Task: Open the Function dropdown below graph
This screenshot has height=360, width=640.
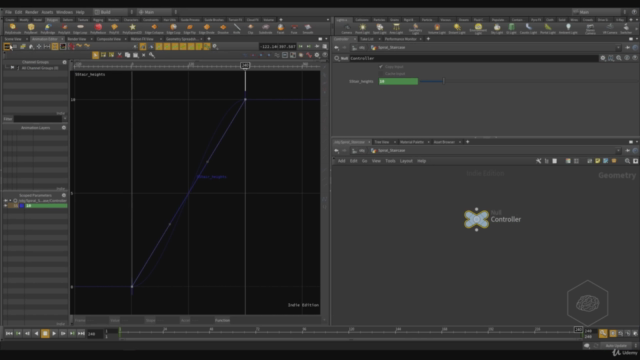Action: [x=222, y=320]
